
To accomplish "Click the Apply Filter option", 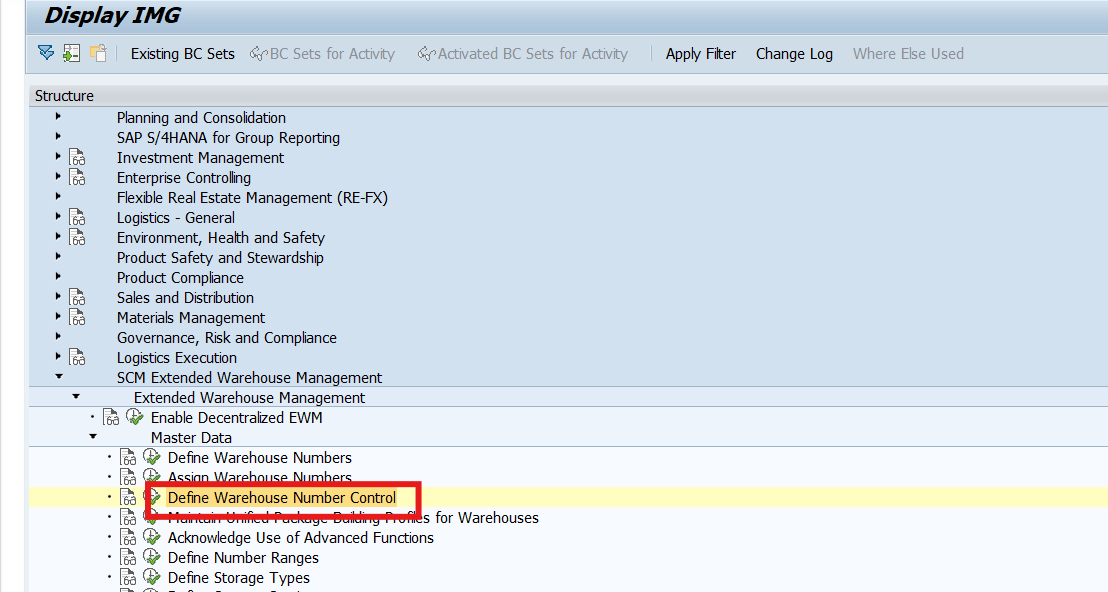I will click(x=700, y=54).
